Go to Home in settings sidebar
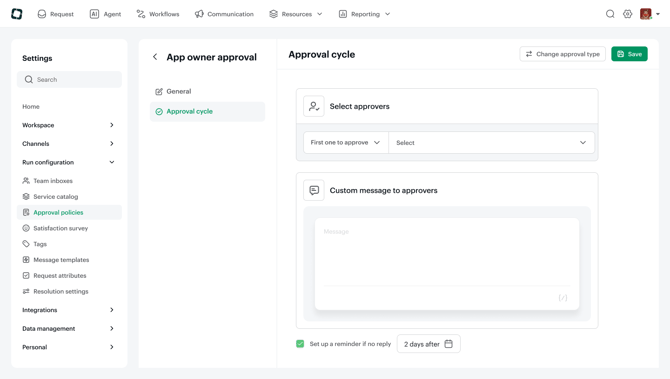670x379 pixels. (31, 106)
